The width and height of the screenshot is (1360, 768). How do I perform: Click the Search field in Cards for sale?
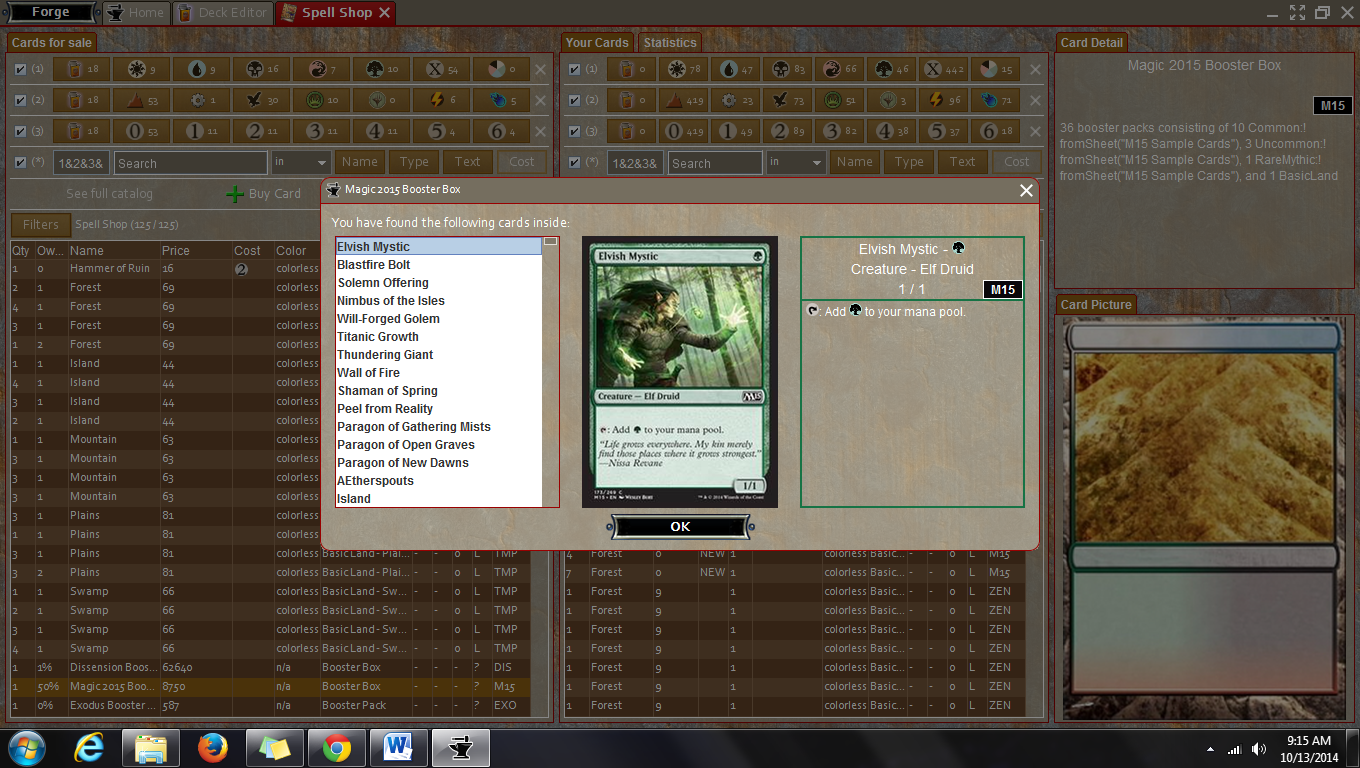point(190,163)
